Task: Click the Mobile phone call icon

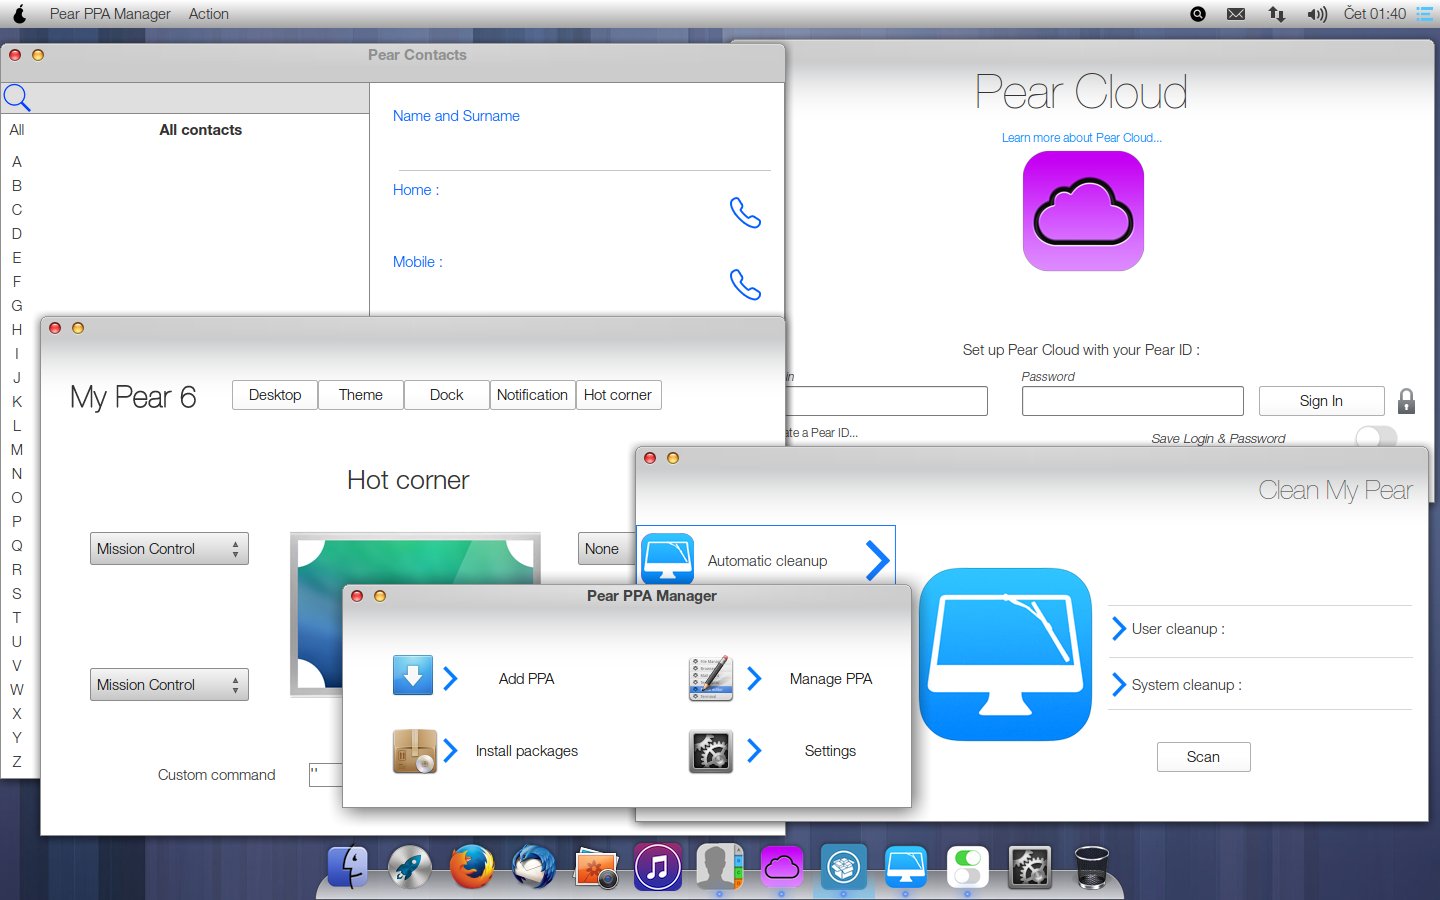Action: [745, 285]
